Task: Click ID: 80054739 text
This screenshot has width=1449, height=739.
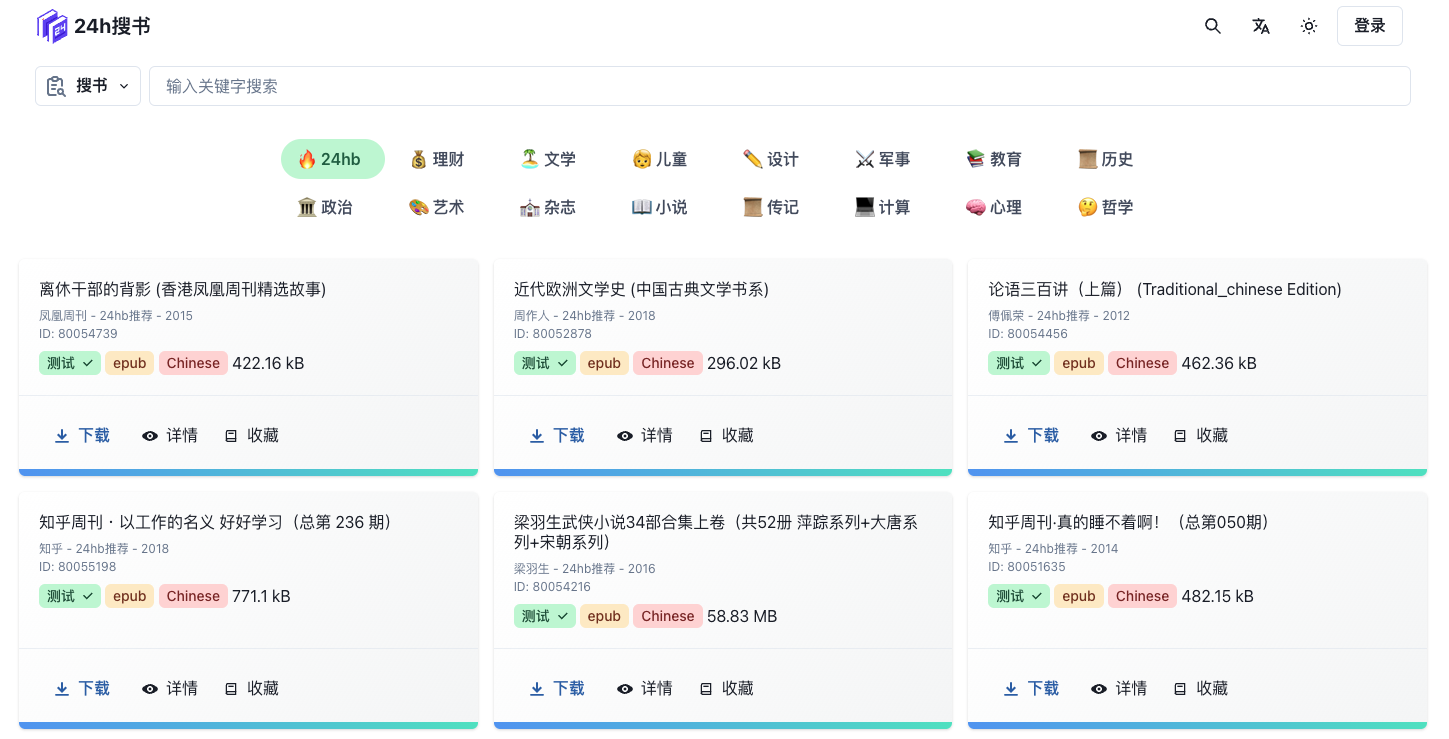Action: (78, 334)
